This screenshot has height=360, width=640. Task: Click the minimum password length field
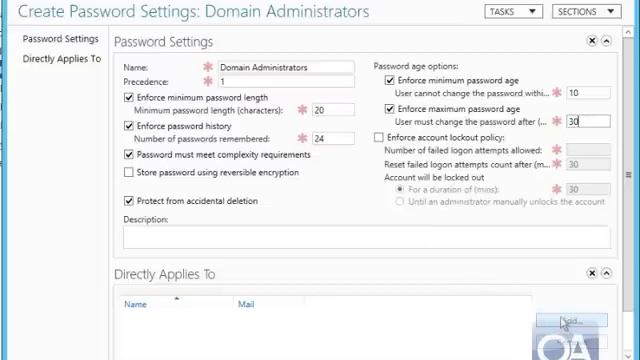click(333, 110)
